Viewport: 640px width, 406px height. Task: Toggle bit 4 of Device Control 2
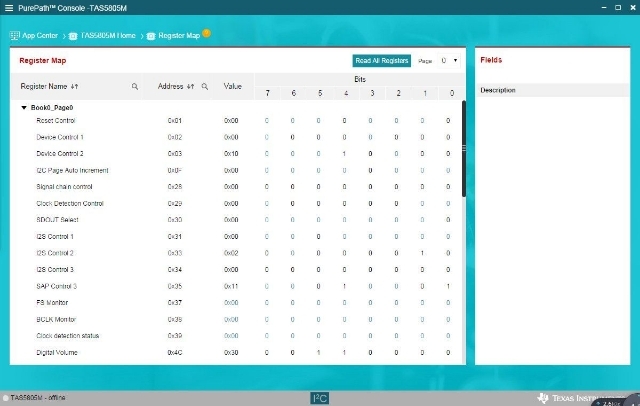tap(344, 154)
